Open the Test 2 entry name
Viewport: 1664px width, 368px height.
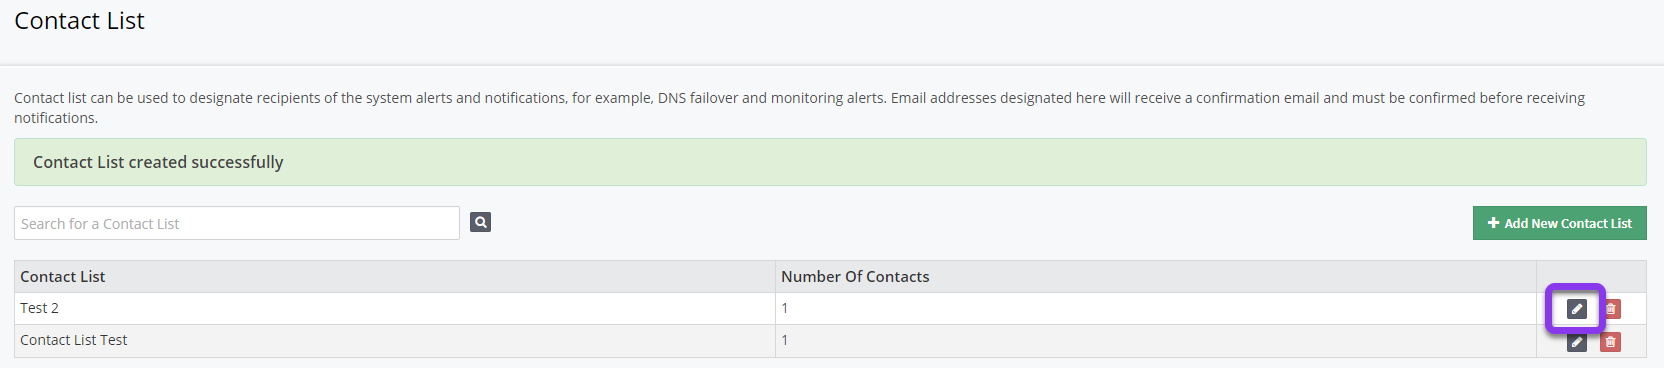[x=40, y=308]
